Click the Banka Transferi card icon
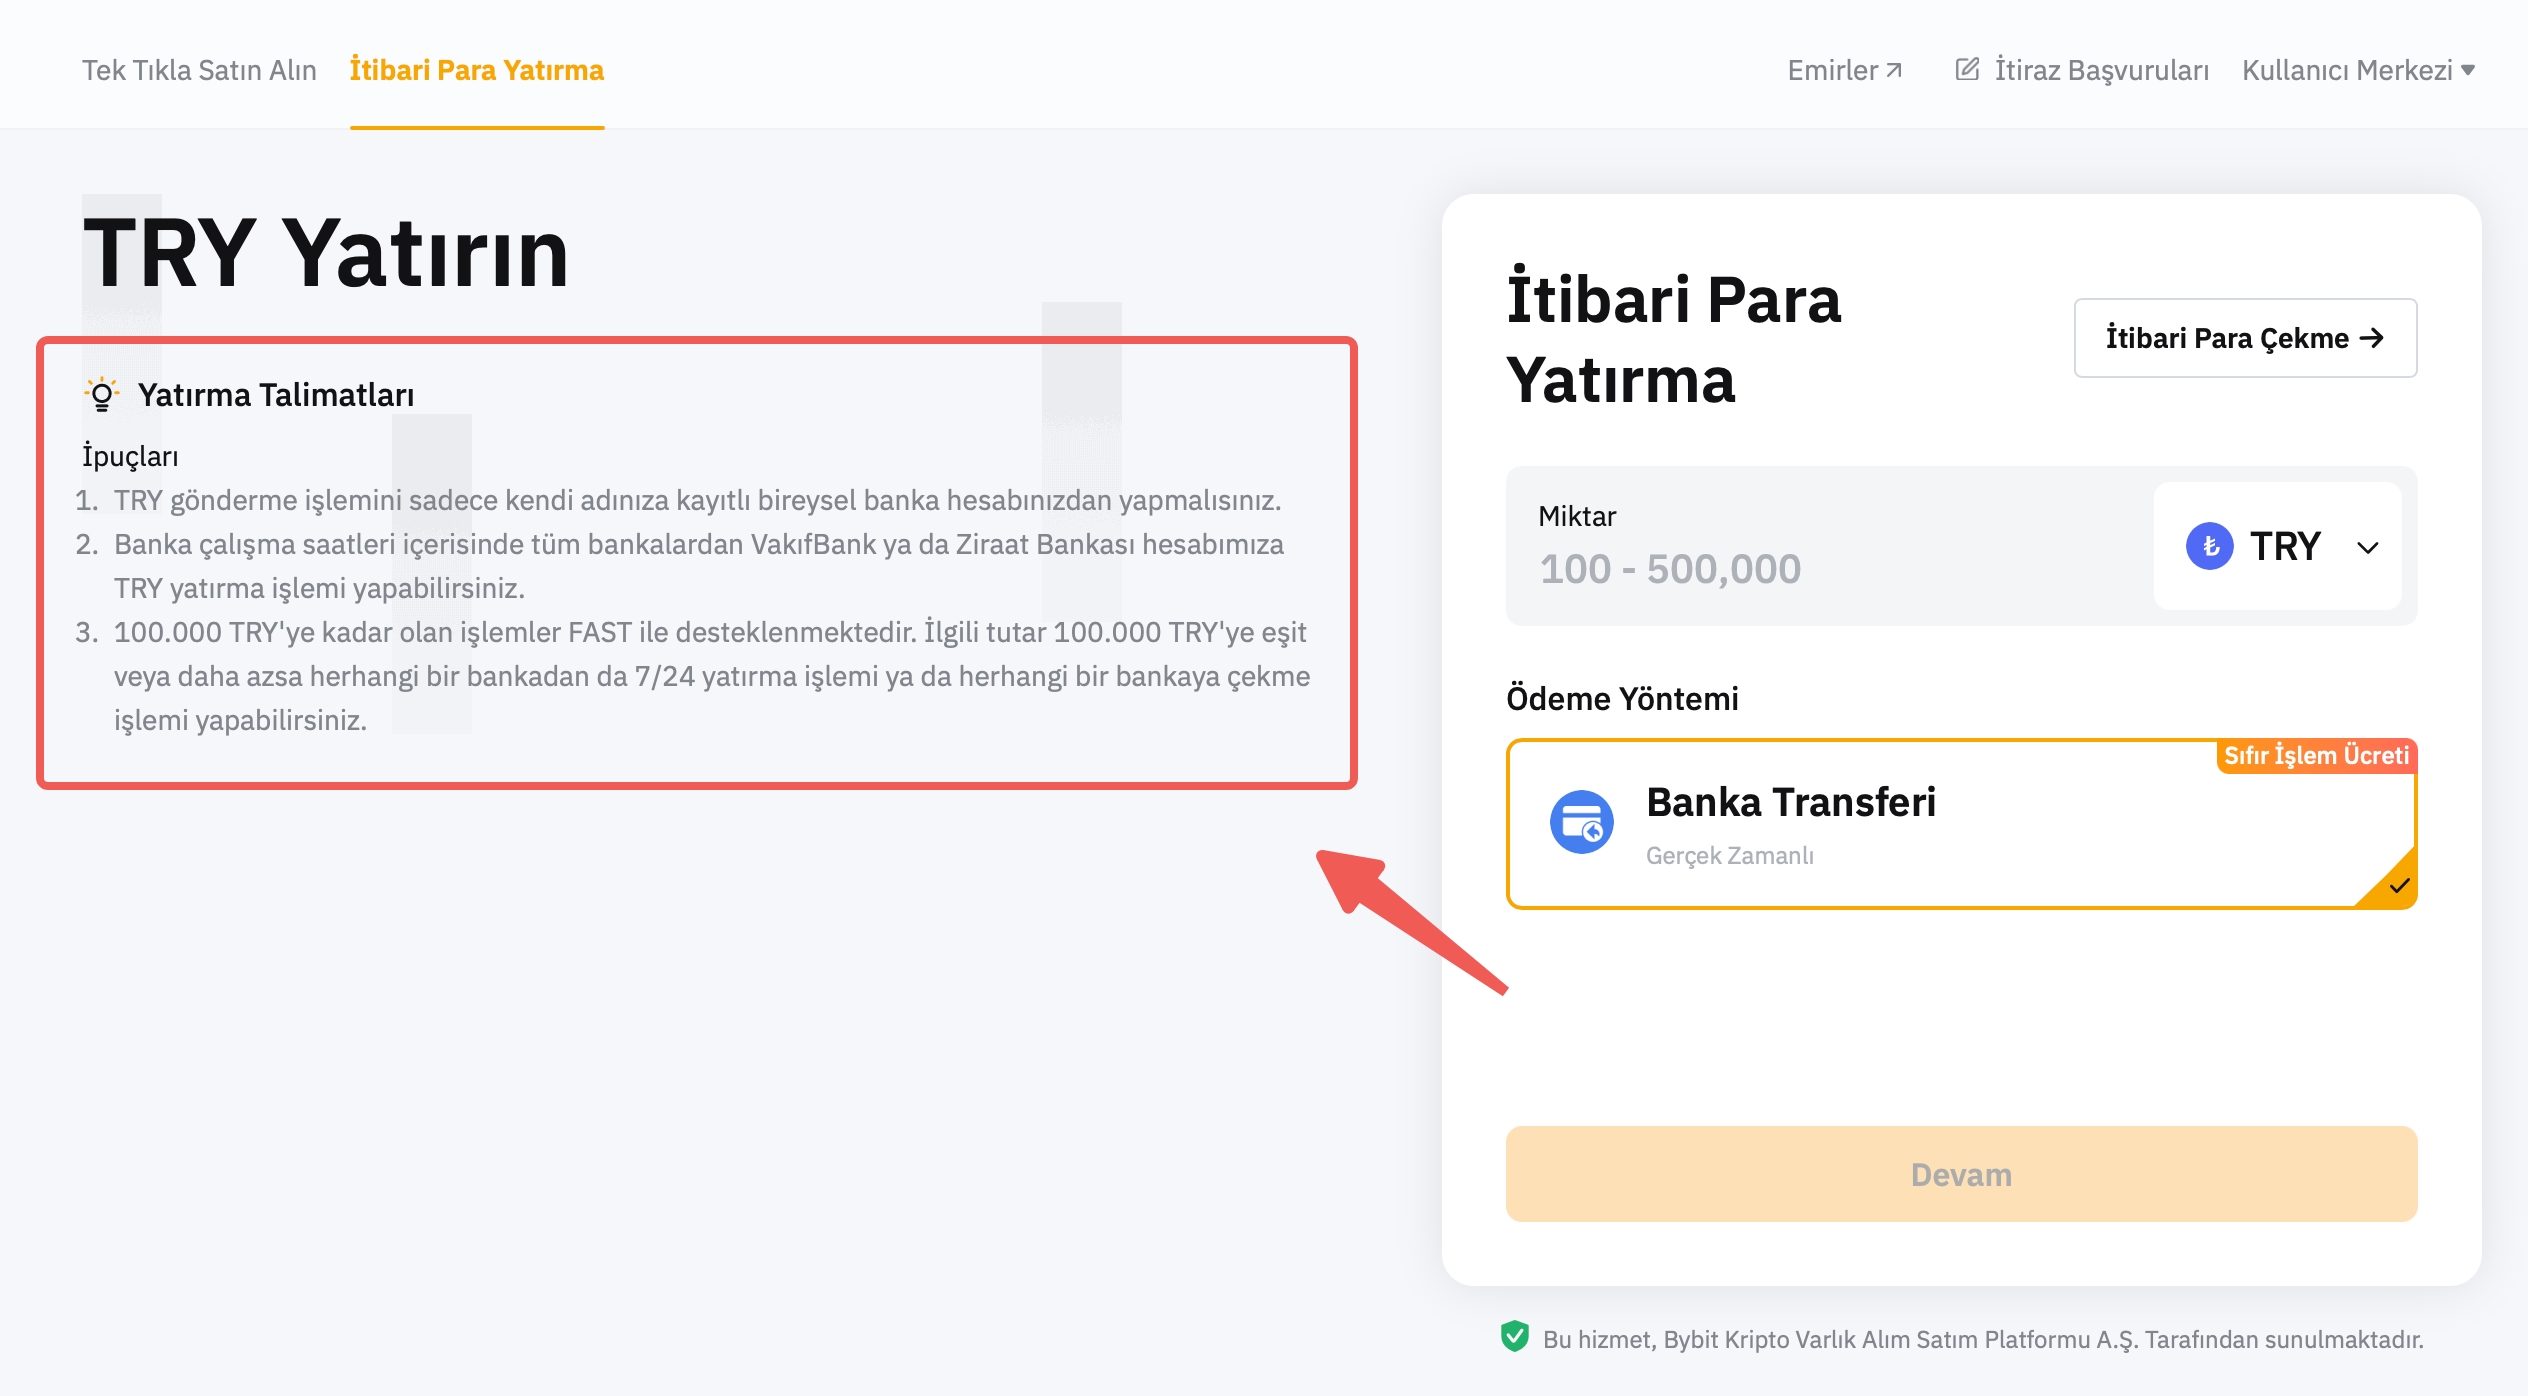 [x=1581, y=823]
